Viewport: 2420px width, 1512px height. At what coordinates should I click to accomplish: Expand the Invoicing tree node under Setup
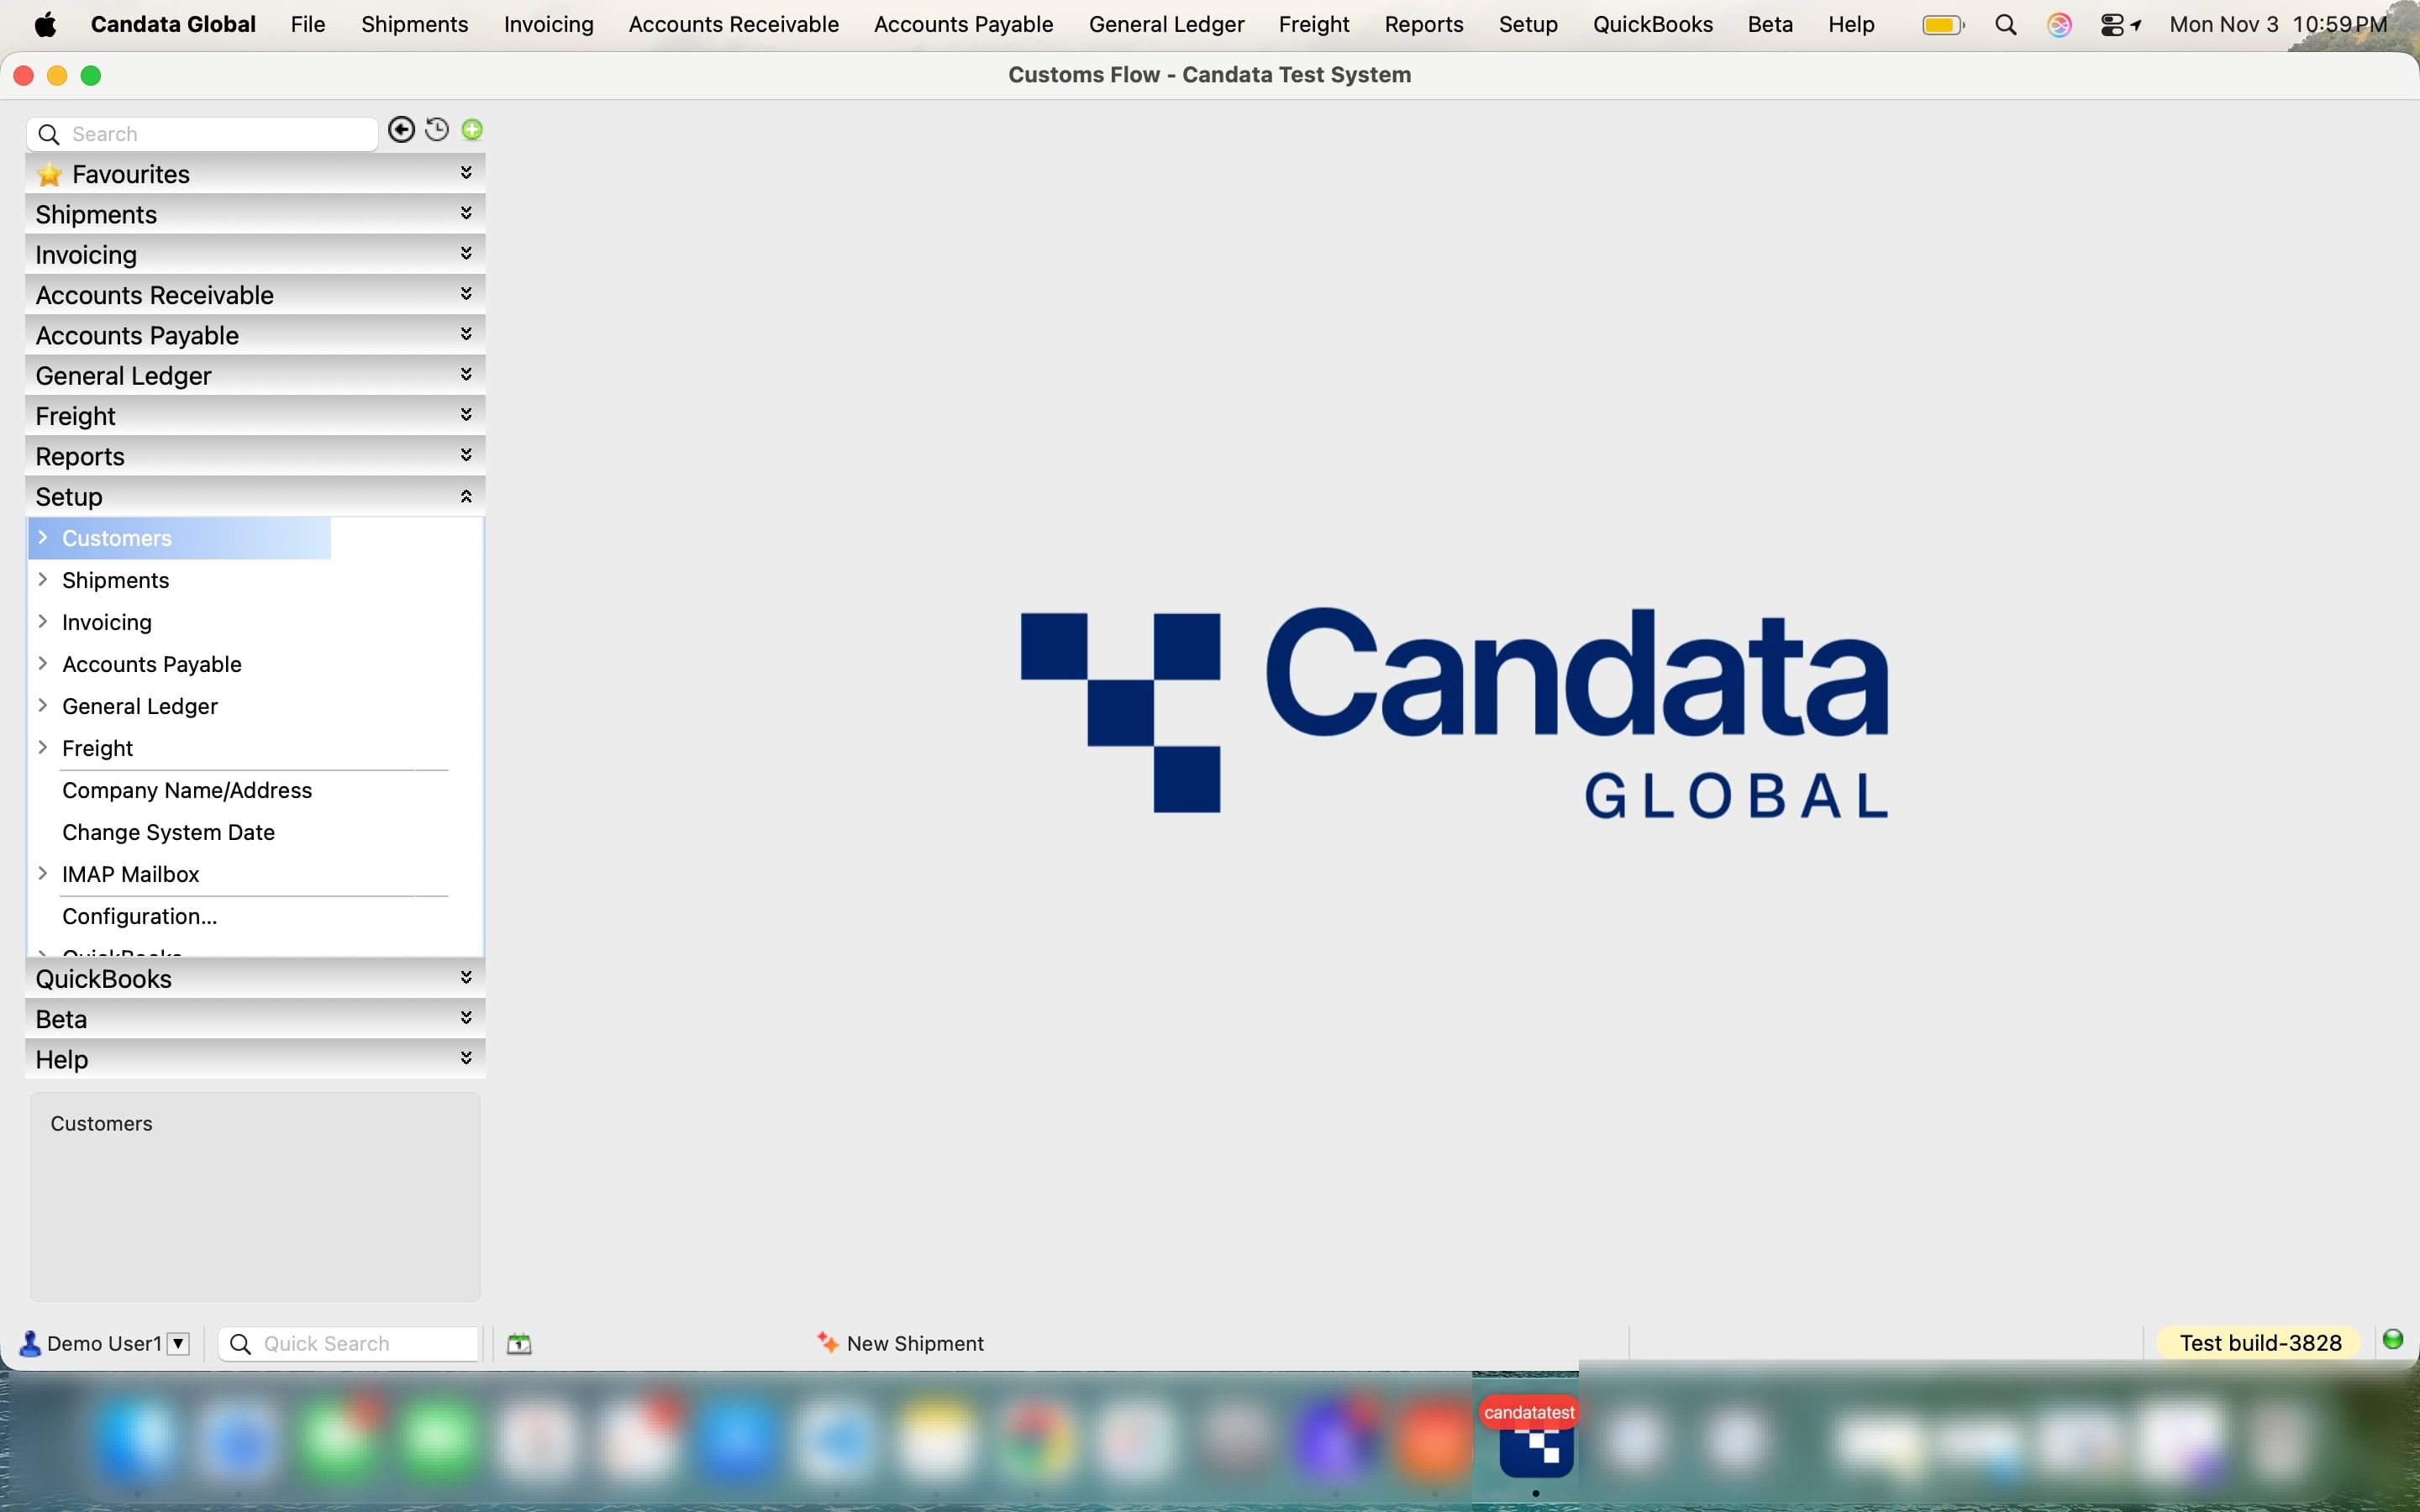[x=43, y=622]
